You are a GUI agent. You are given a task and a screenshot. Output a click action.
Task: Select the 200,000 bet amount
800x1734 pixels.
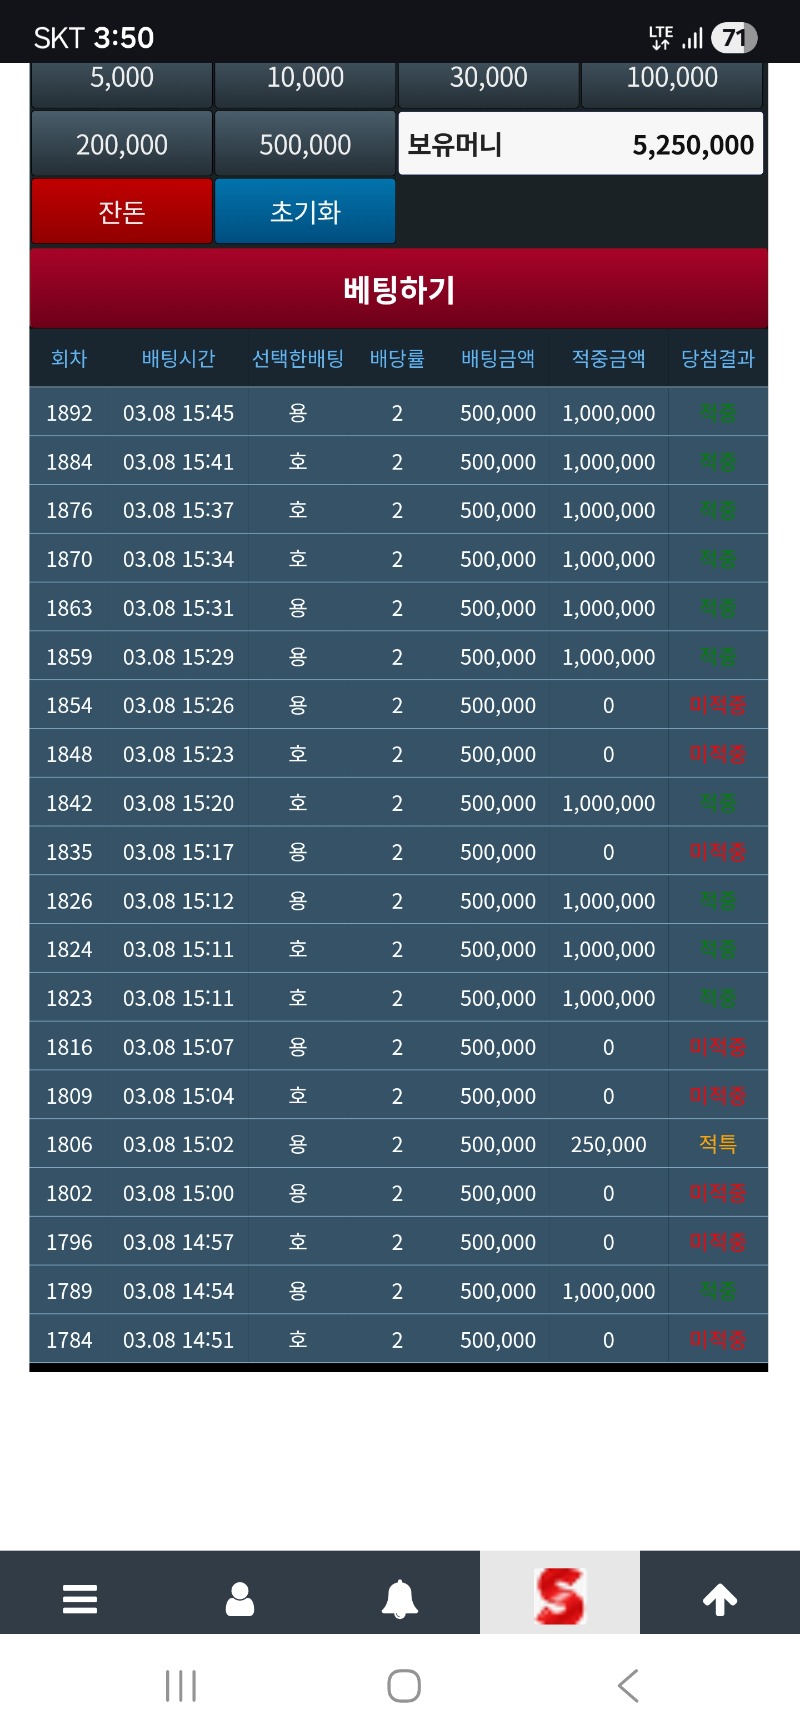pyautogui.click(x=122, y=145)
